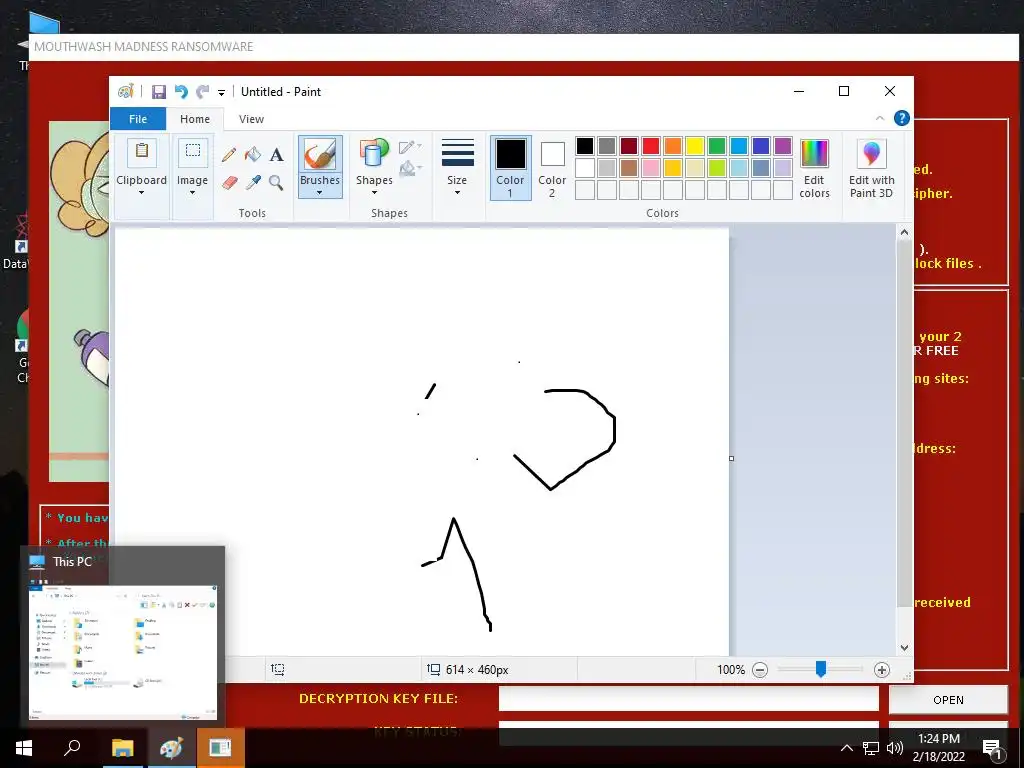The width and height of the screenshot is (1024, 768).
Task: Pick the Color picker eyedropper tool
Action: coord(253,182)
